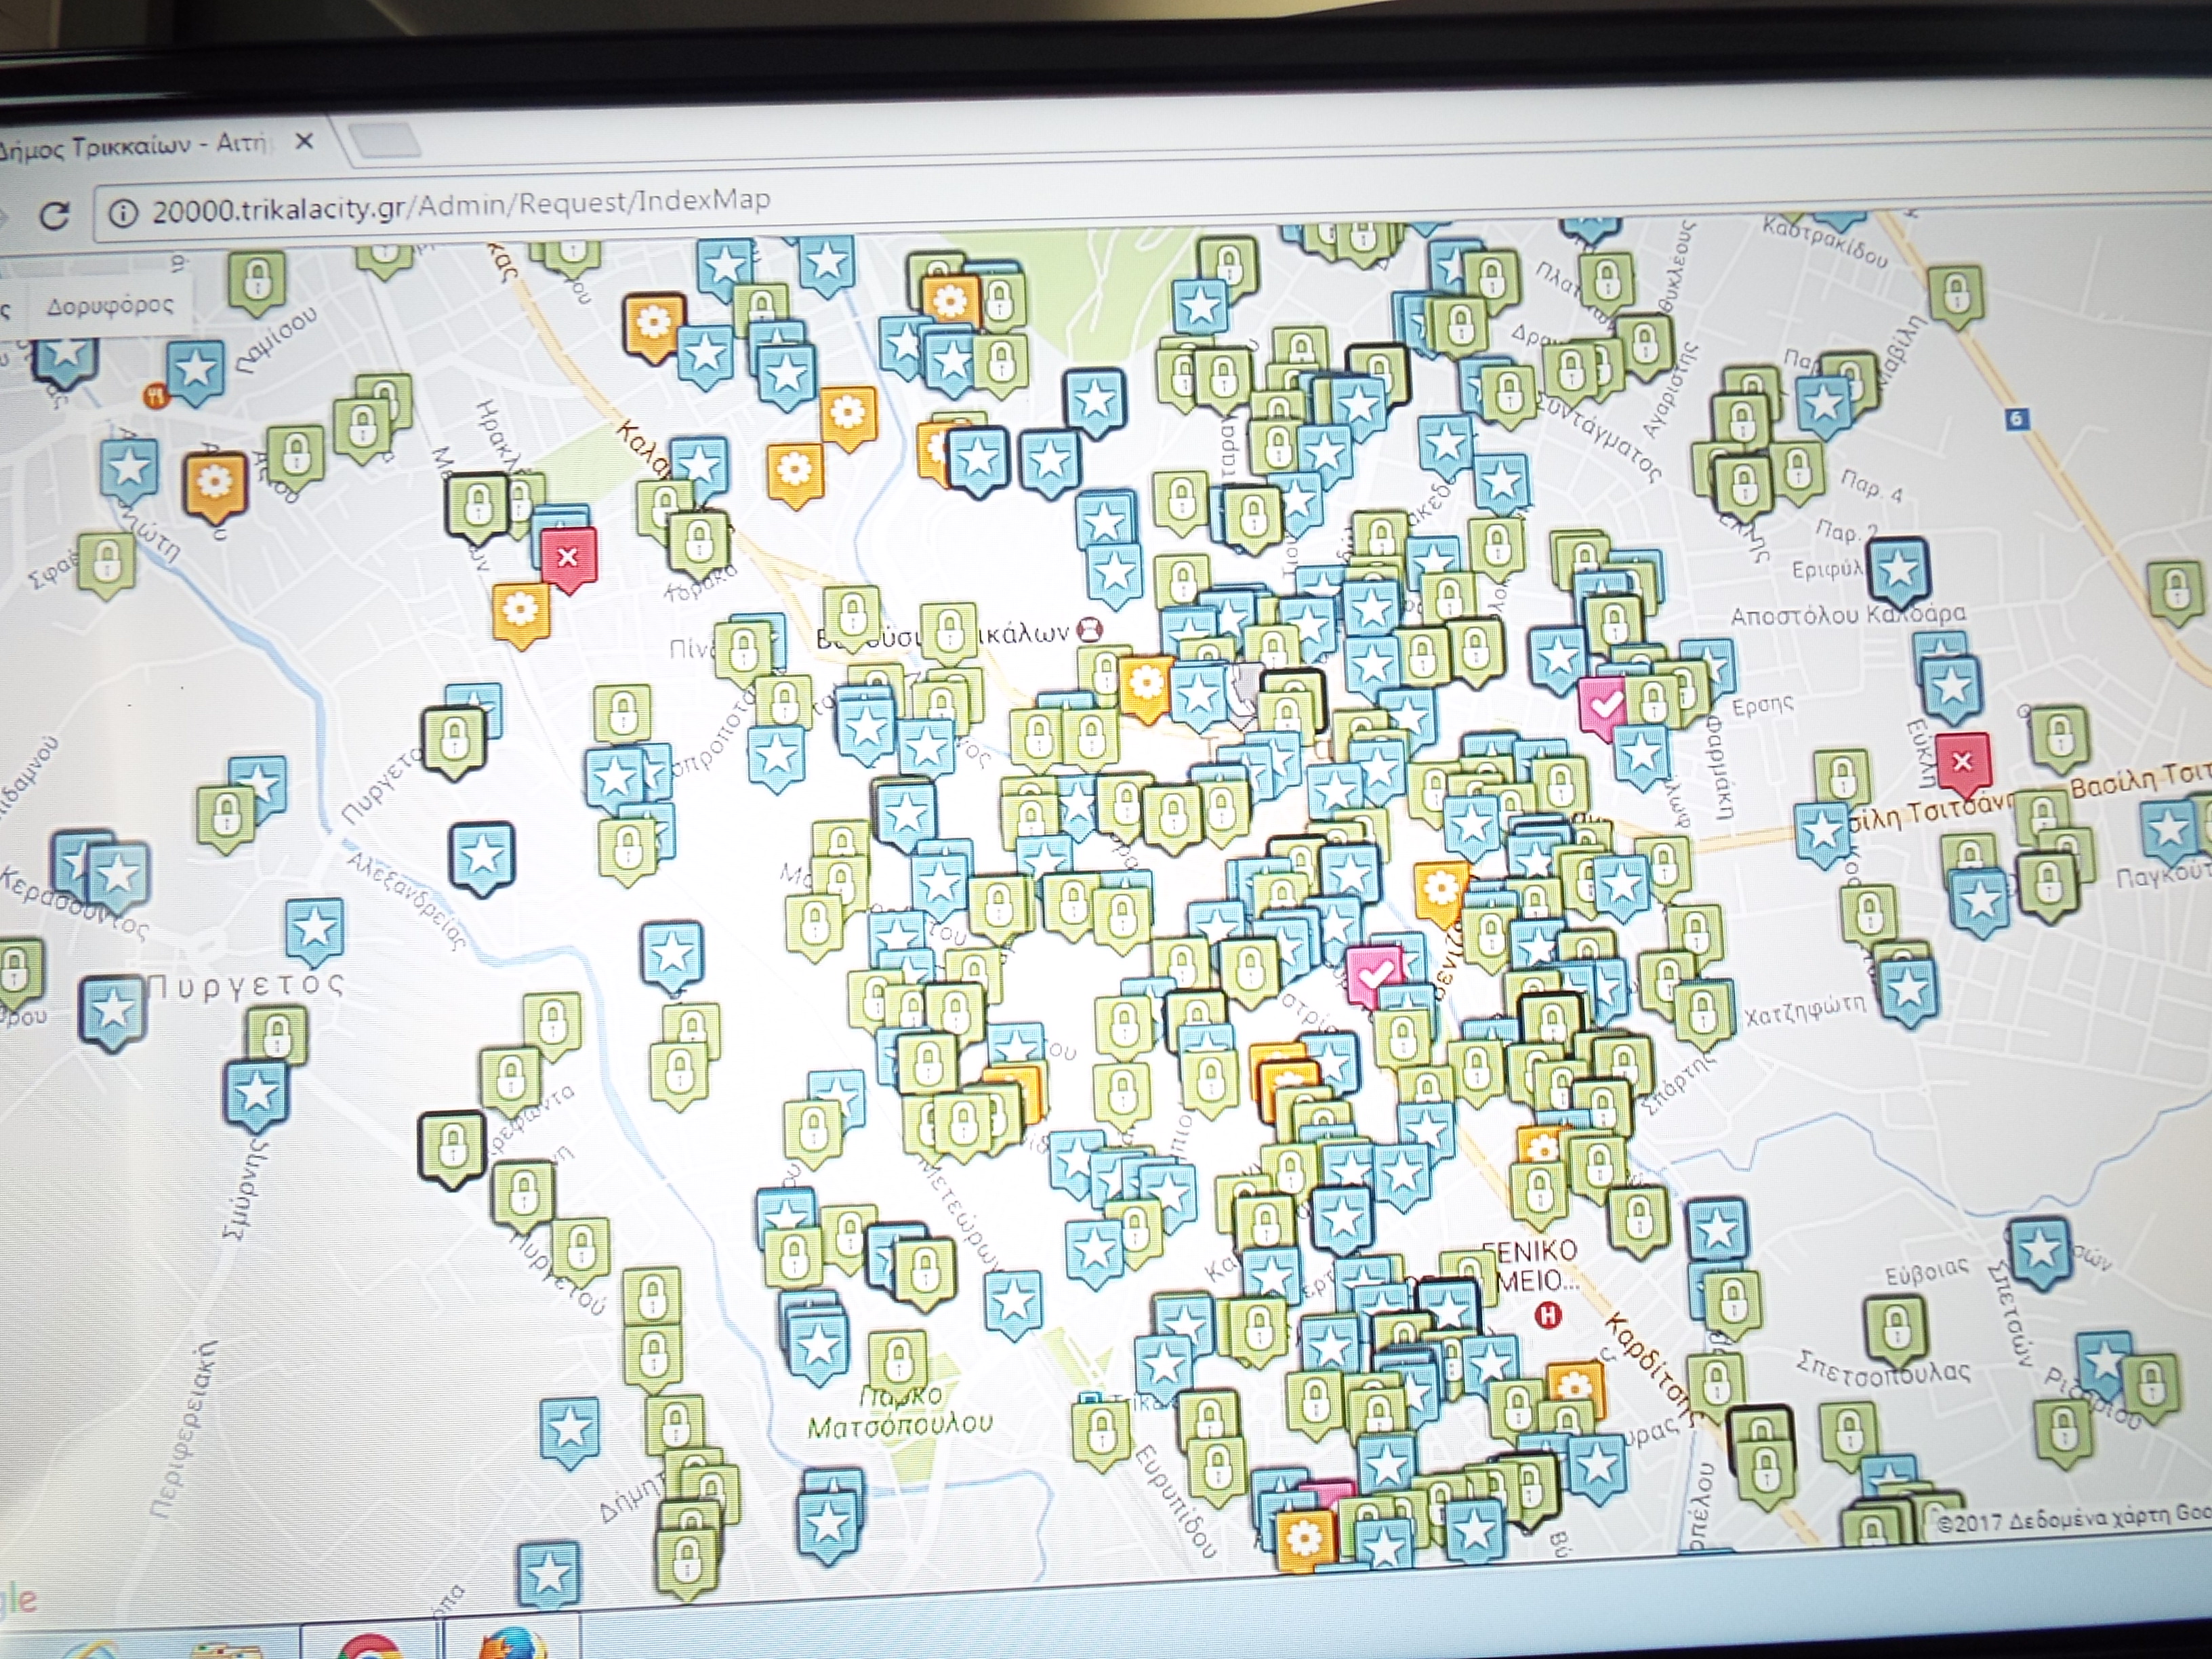Click the red hospital H icon
Viewport: 2212px width, 1659px height.
click(x=1548, y=1315)
